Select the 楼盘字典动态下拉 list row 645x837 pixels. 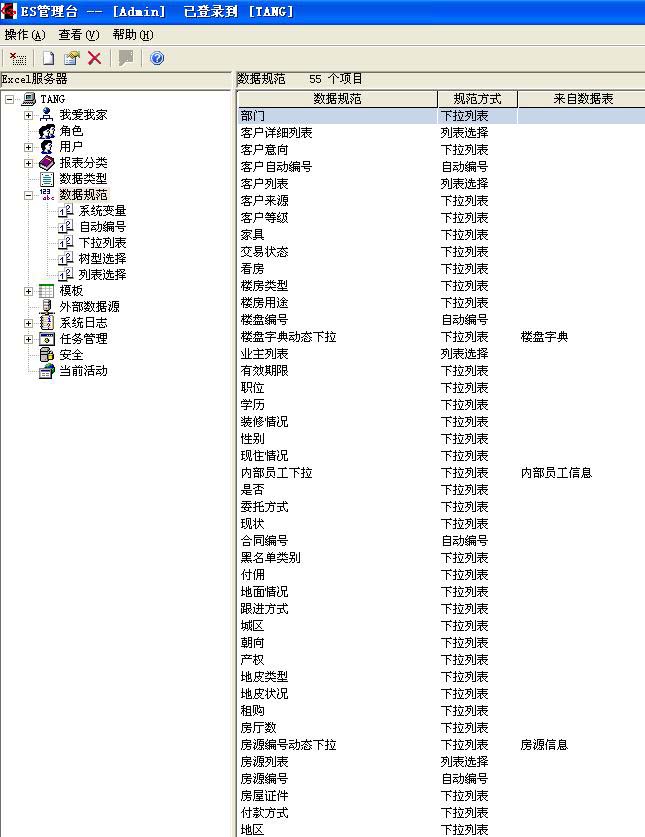(288, 337)
